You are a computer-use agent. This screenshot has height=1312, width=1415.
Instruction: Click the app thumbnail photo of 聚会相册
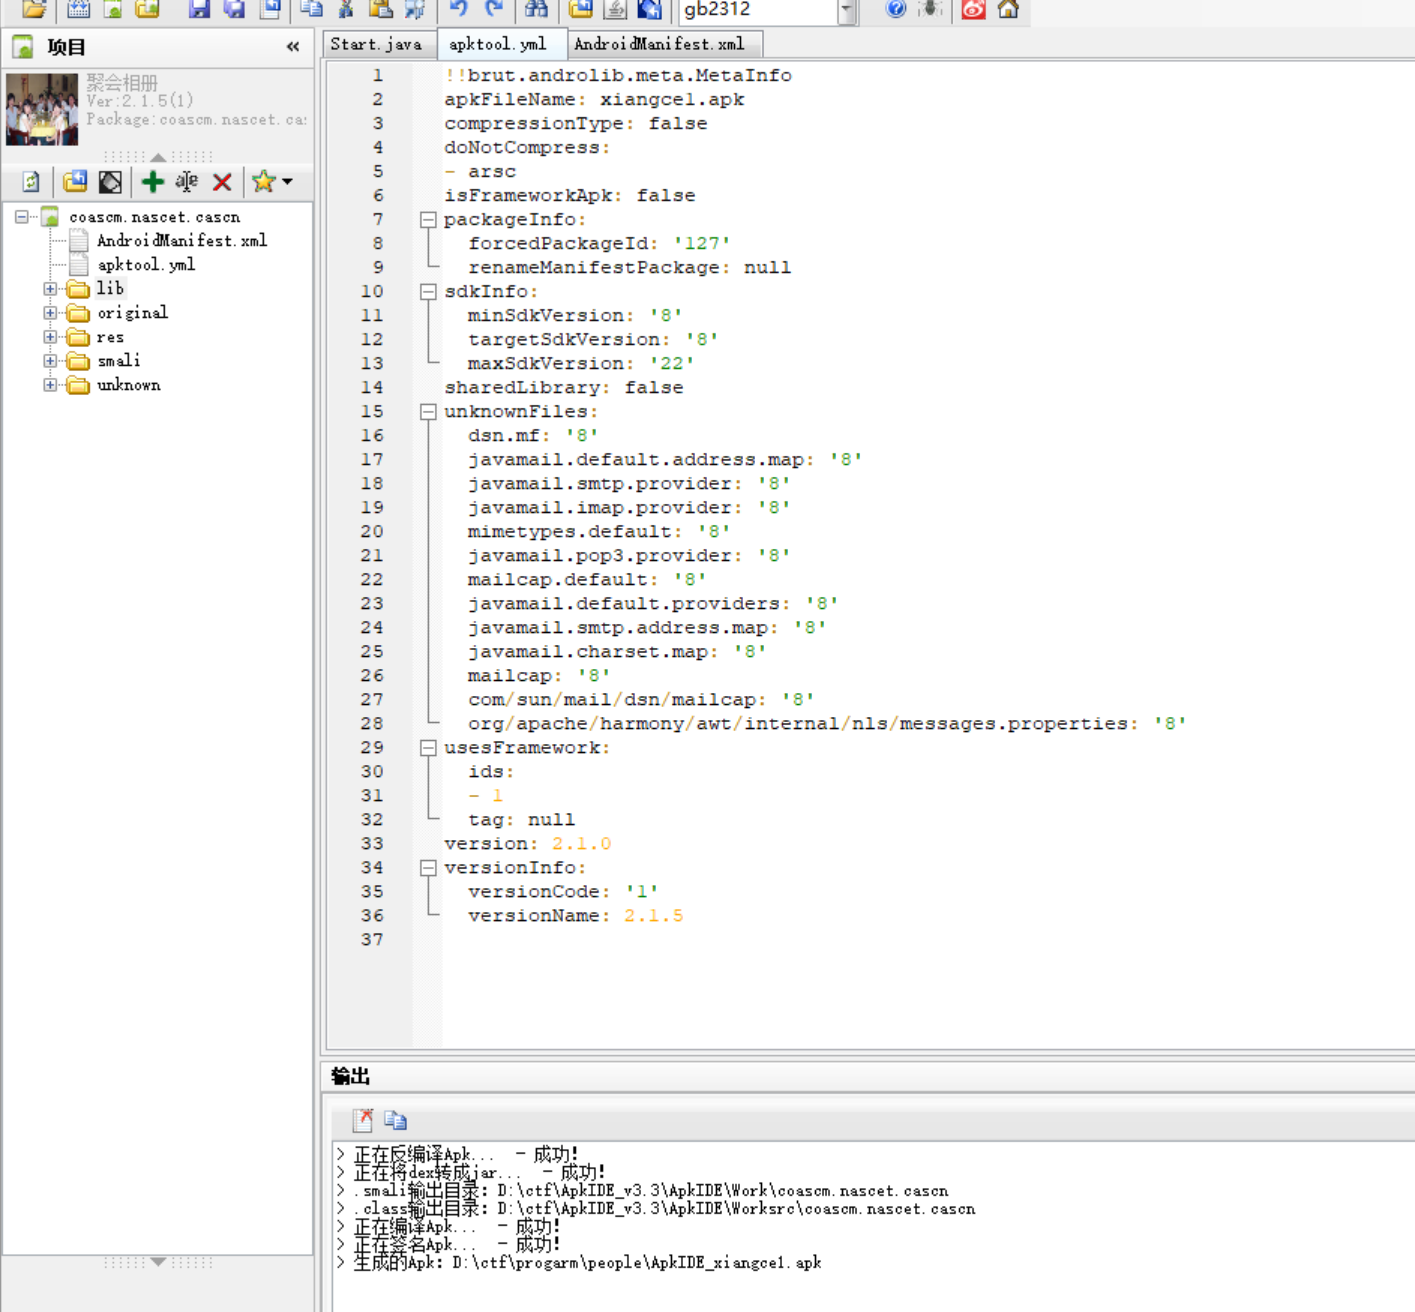[x=42, y=110]
